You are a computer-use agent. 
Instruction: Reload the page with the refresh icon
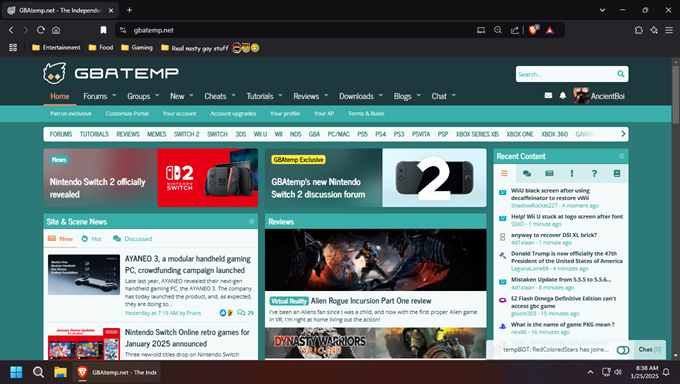pos(41,30)
